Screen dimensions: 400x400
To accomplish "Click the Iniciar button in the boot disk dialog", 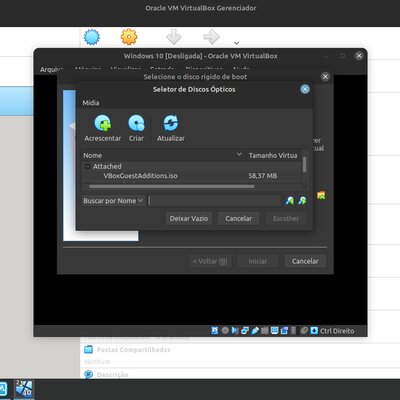I will click(258, 261).
